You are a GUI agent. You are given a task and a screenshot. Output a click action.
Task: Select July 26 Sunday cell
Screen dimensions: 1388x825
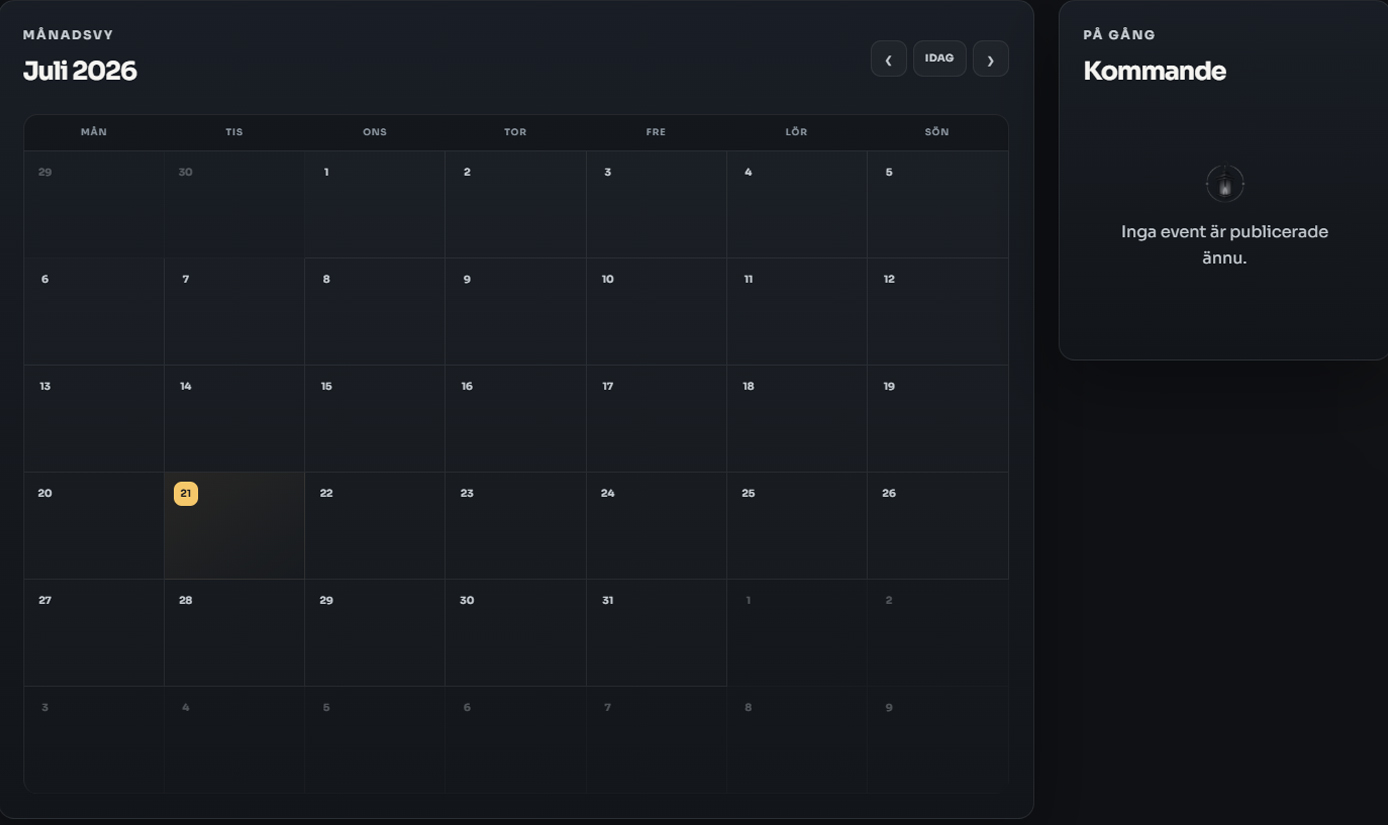[938, 525]
